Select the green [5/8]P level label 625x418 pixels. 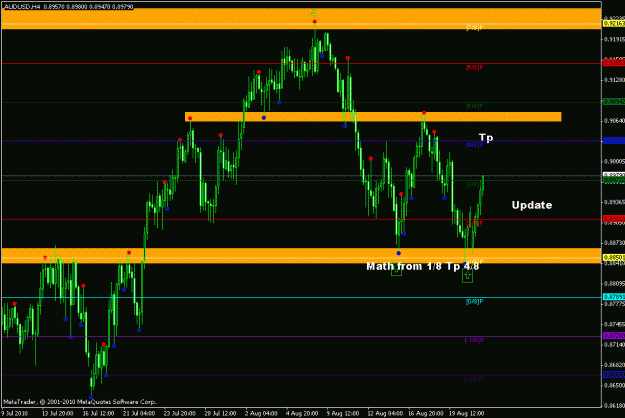[x=474, y=106]
